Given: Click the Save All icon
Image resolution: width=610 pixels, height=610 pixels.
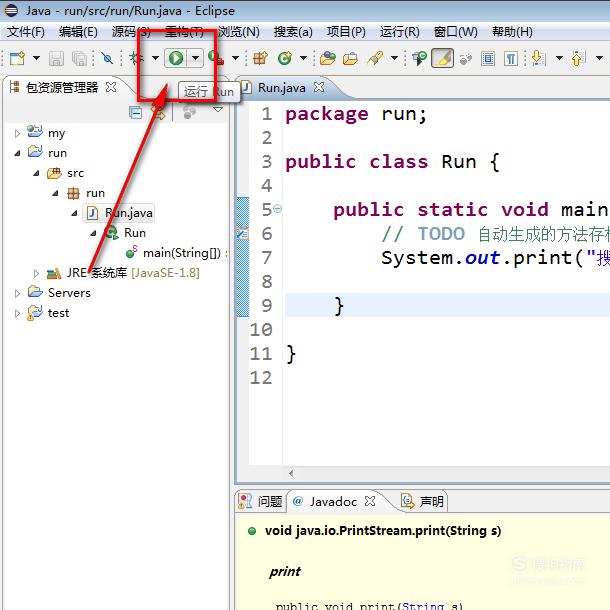Looking at the screenshot, I should [80, 59].
